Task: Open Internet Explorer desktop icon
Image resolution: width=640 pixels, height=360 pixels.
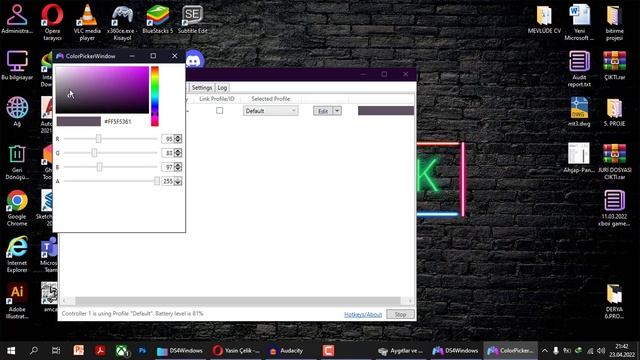Action: (x=17, y=255)
